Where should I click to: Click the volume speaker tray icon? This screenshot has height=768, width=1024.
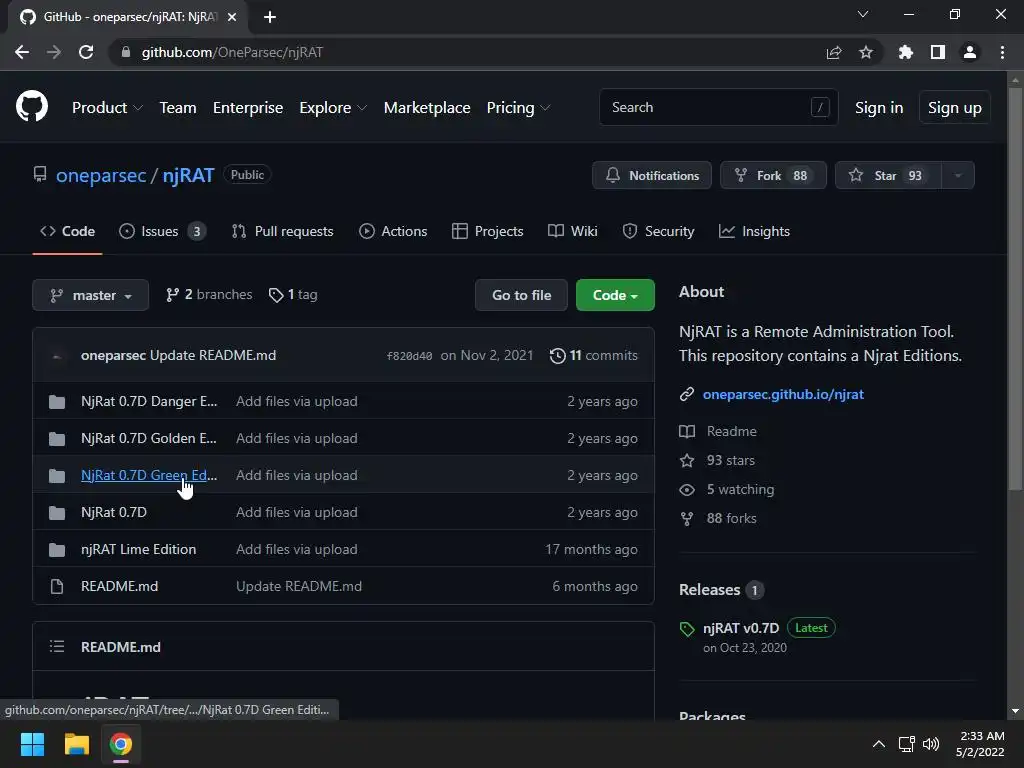click(931, 744)
